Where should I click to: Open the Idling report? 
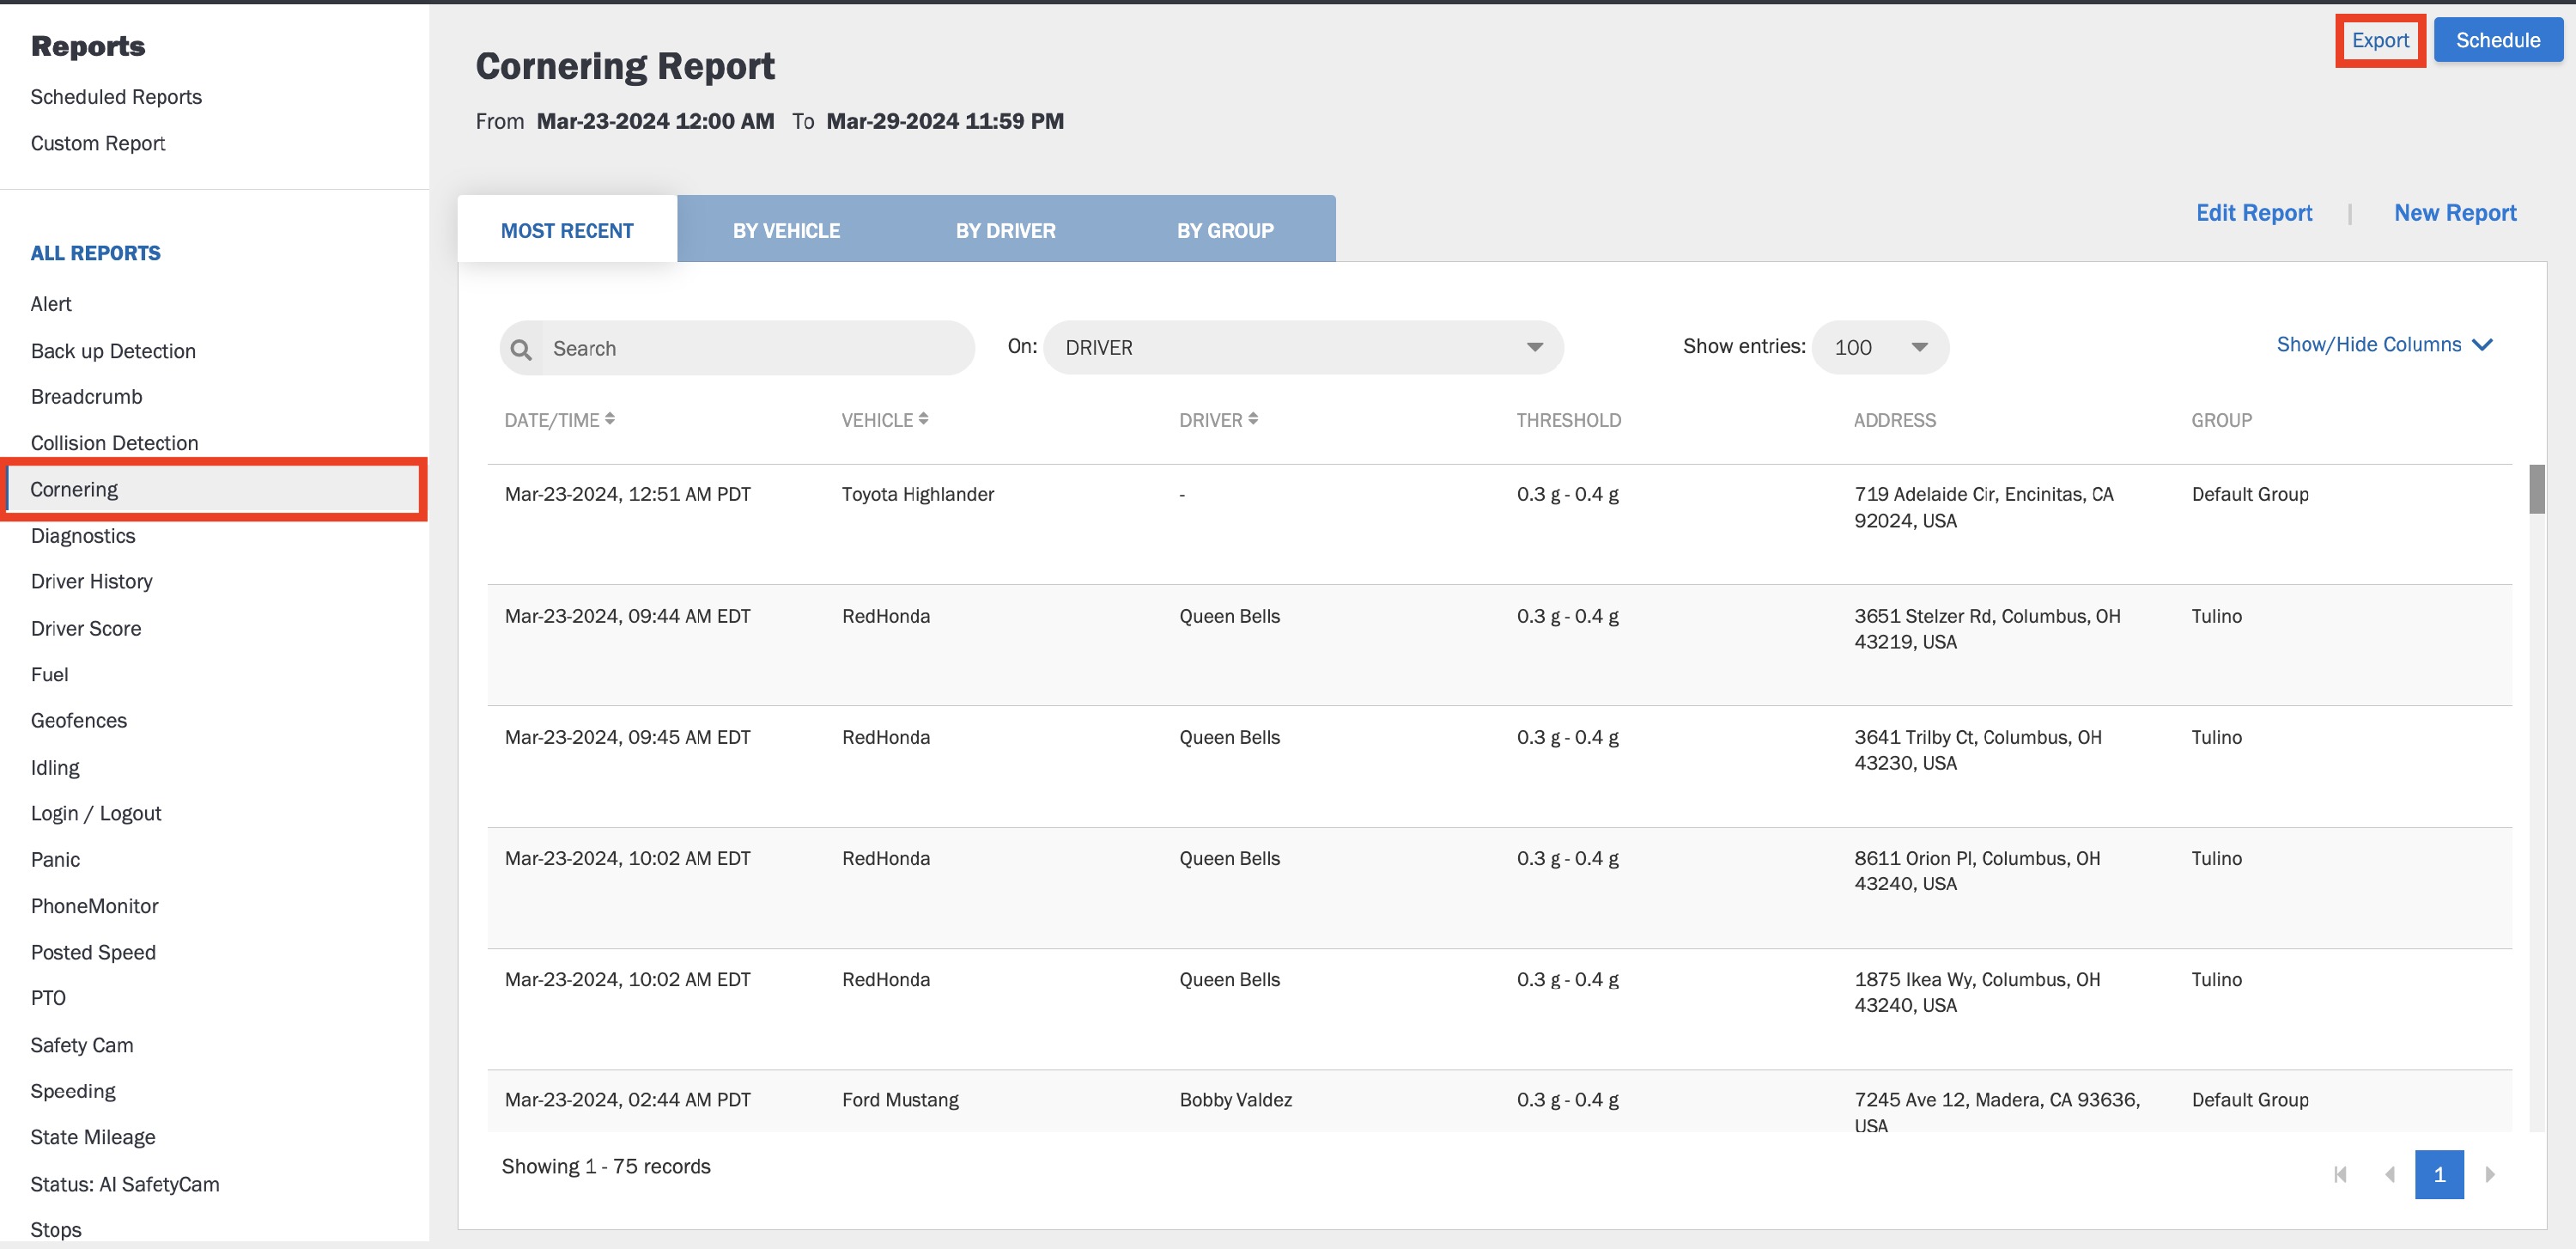(x=55, y=768)
